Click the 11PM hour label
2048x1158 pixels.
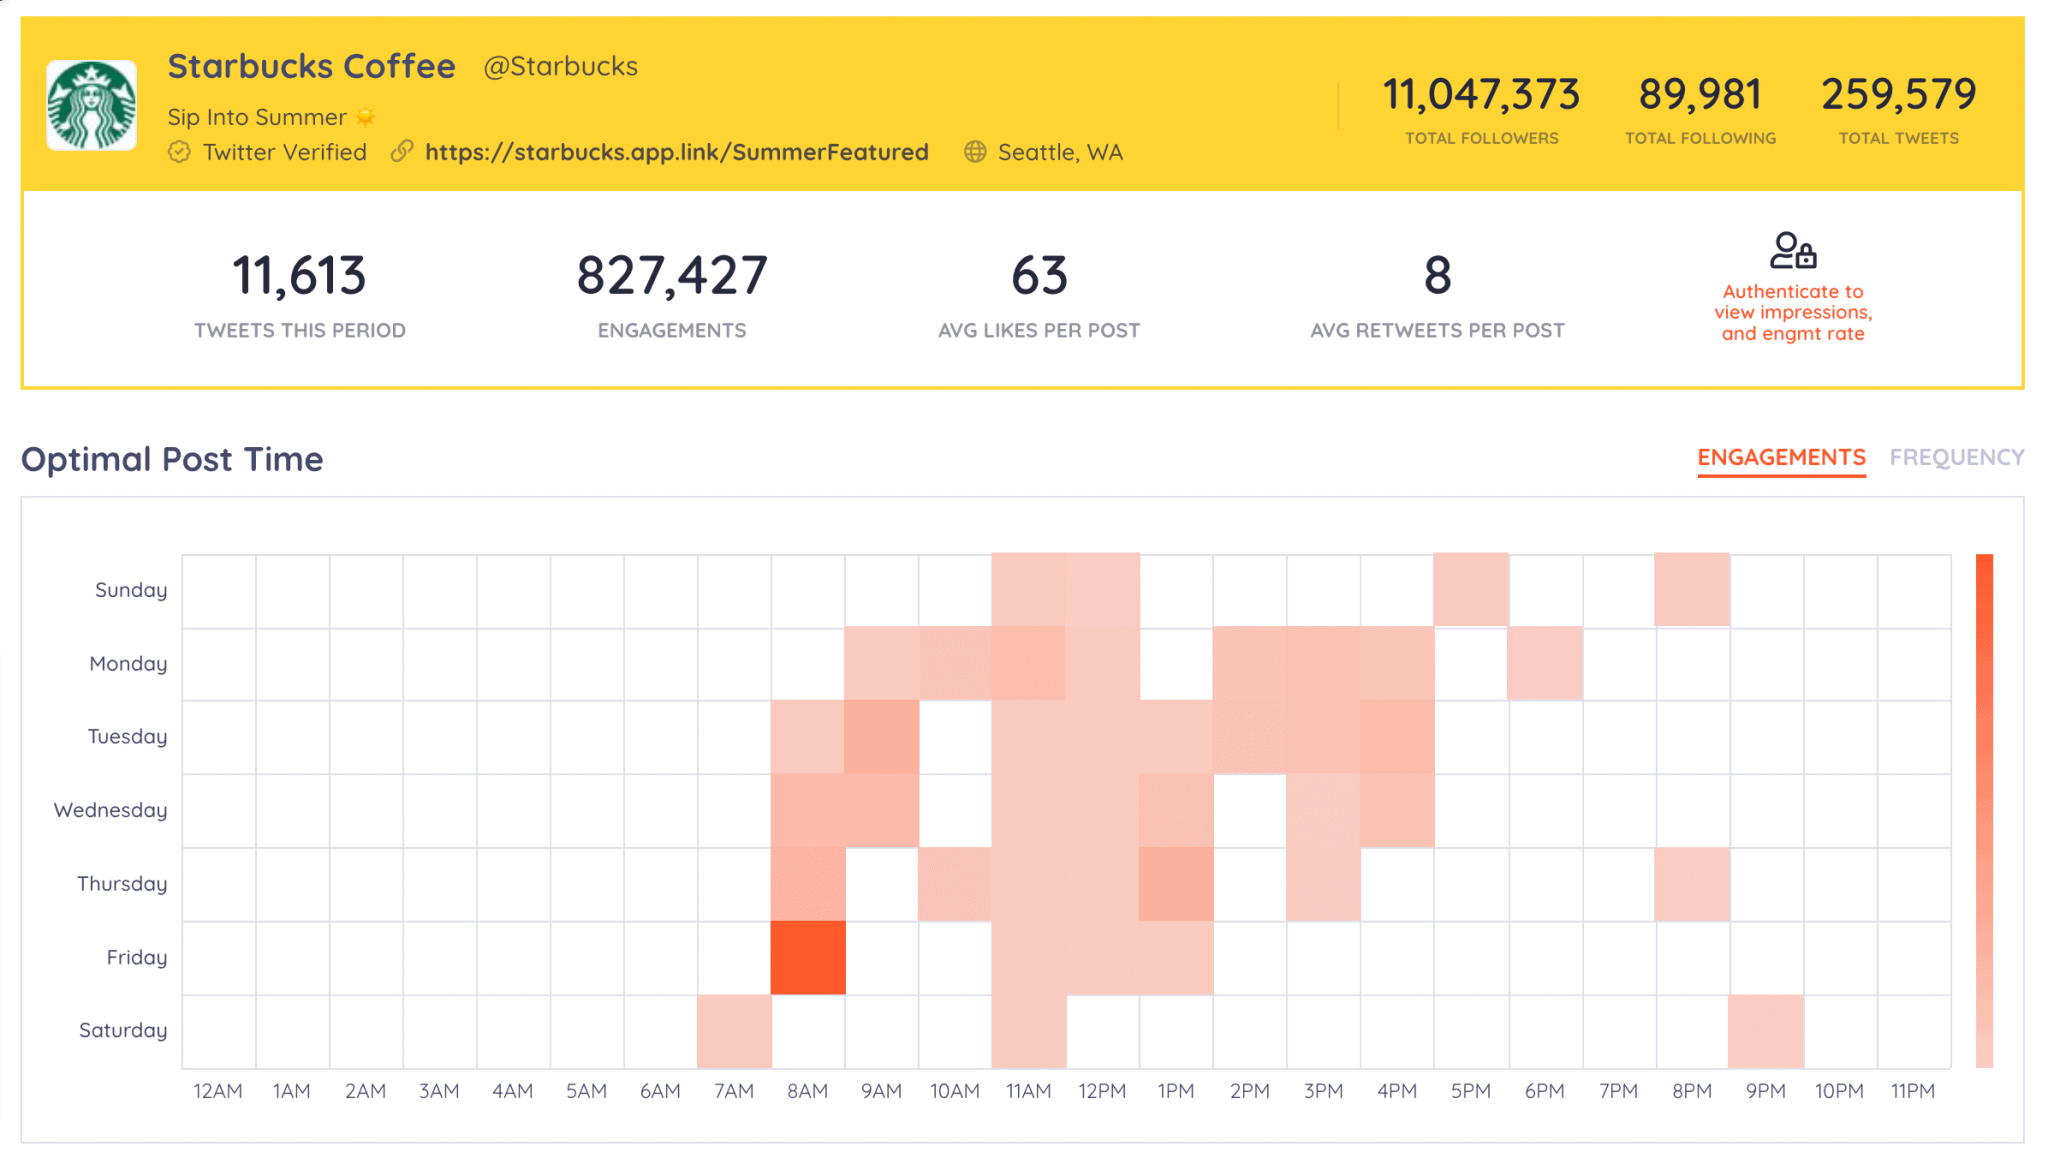1913,1091
